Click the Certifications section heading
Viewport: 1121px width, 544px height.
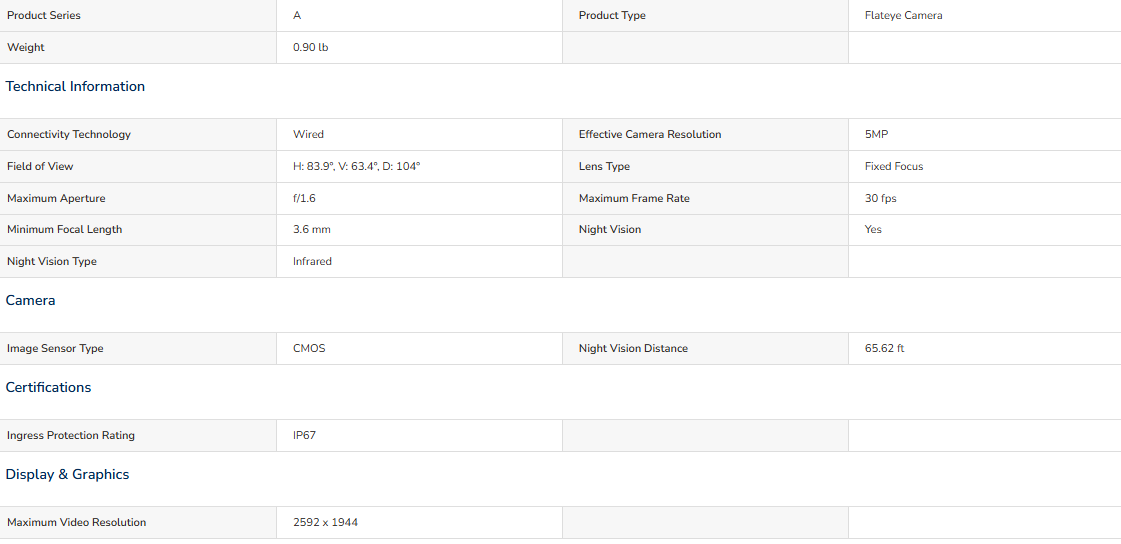click(49, 387)
